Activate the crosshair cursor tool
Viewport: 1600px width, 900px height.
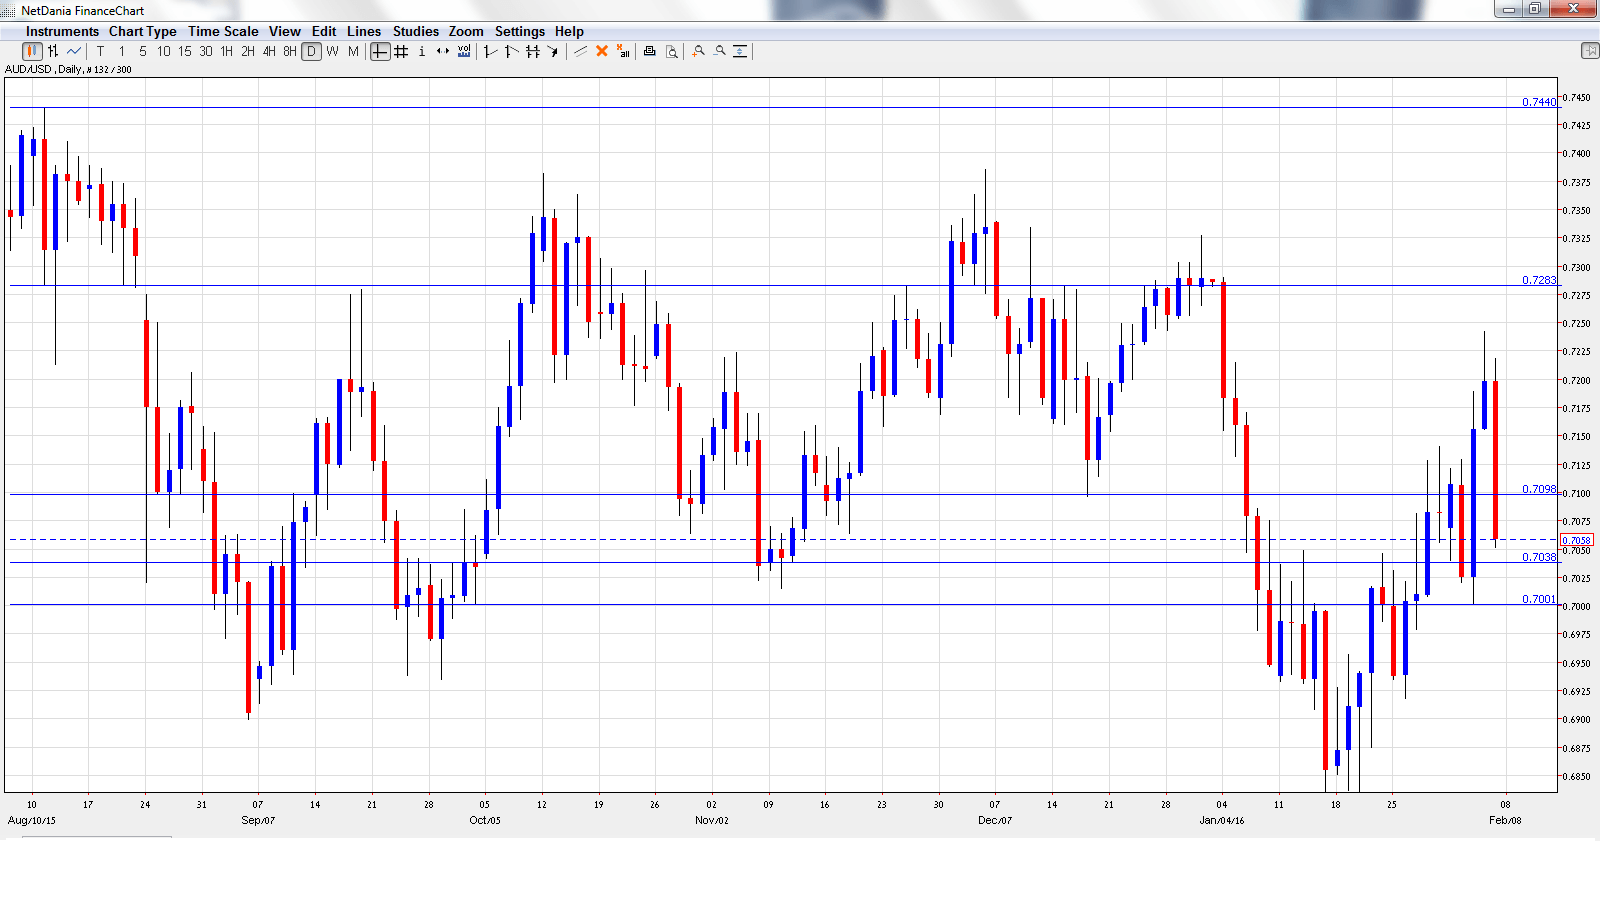tap(379, 52)
